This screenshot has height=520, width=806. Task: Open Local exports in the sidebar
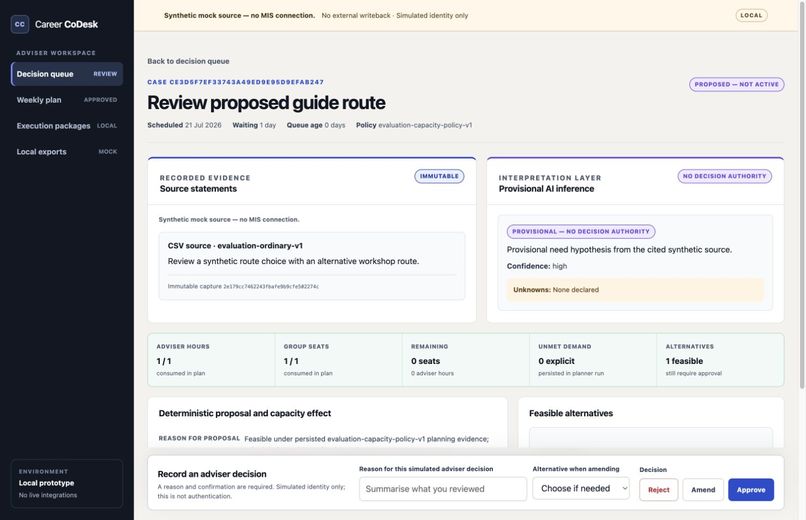67,152
